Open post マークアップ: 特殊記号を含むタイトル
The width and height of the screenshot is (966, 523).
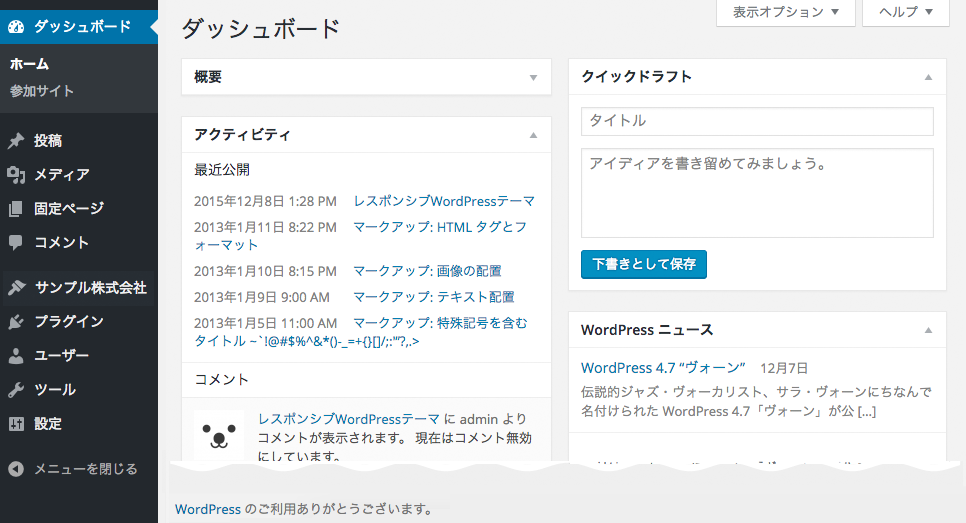(x=363, y=332)
